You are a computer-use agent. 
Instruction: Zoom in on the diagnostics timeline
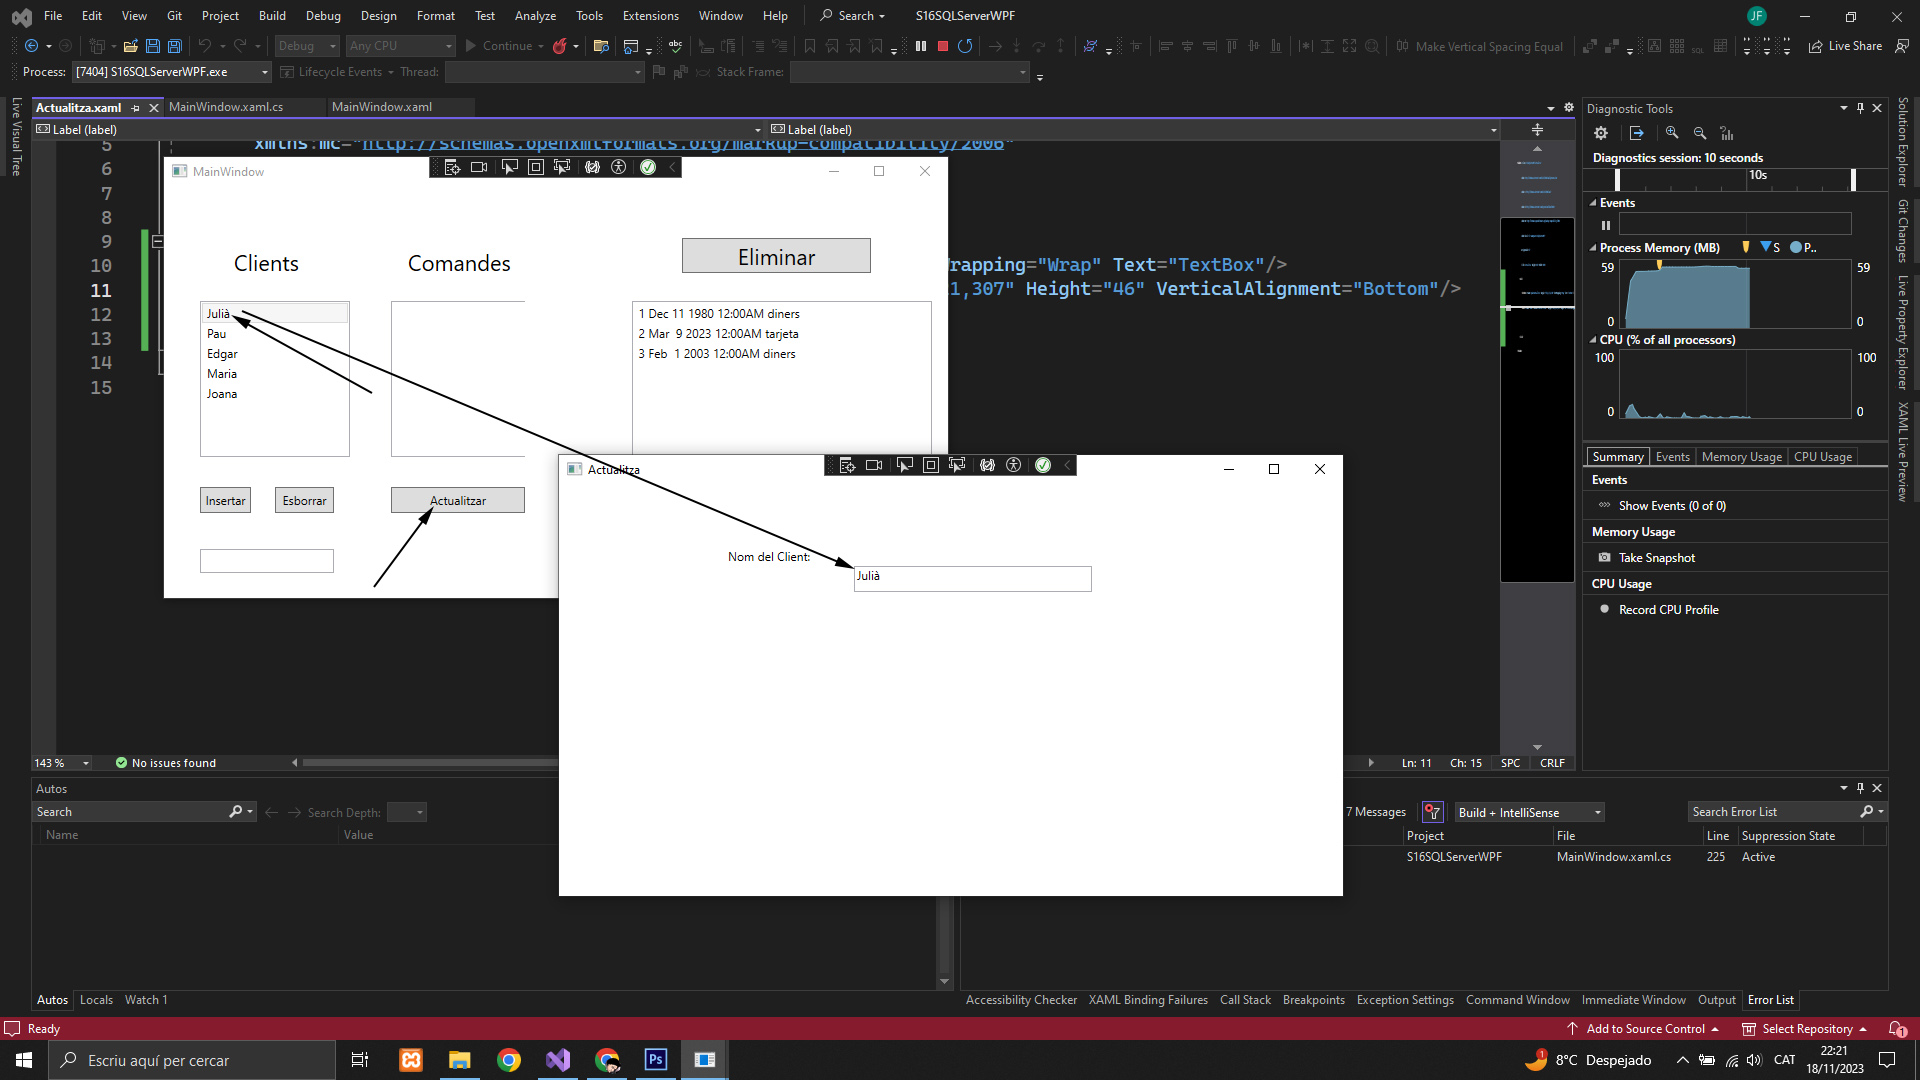(1672, 133)
